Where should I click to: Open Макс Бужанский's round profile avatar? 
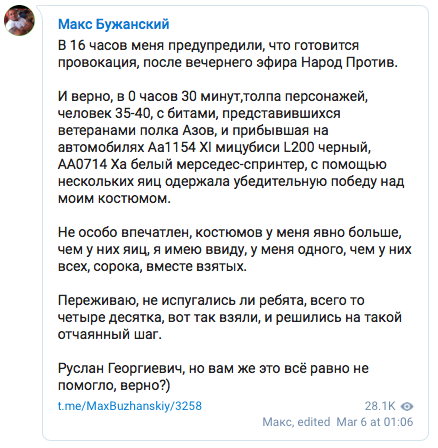click(x=19, y=20)
